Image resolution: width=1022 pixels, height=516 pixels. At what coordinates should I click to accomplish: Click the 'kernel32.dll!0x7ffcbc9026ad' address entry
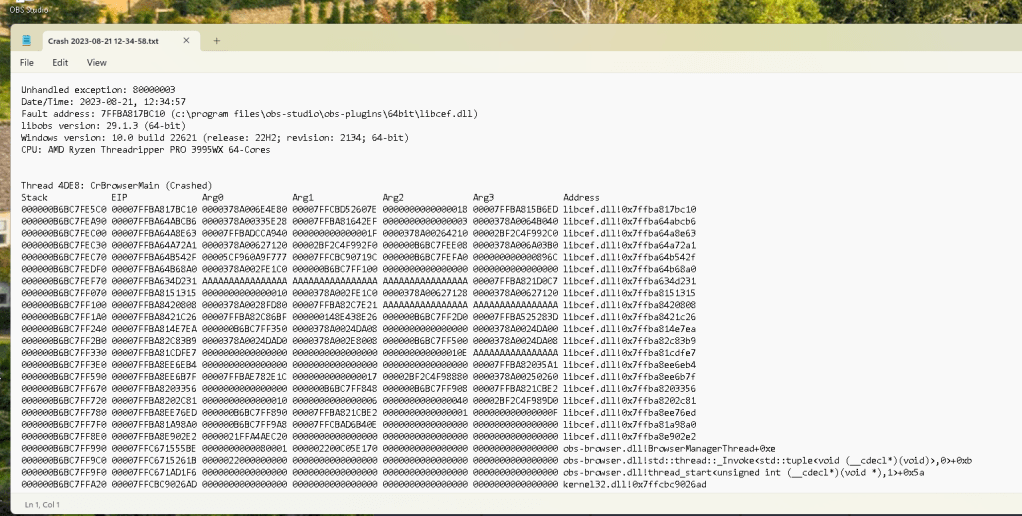(x=635, y=485)
